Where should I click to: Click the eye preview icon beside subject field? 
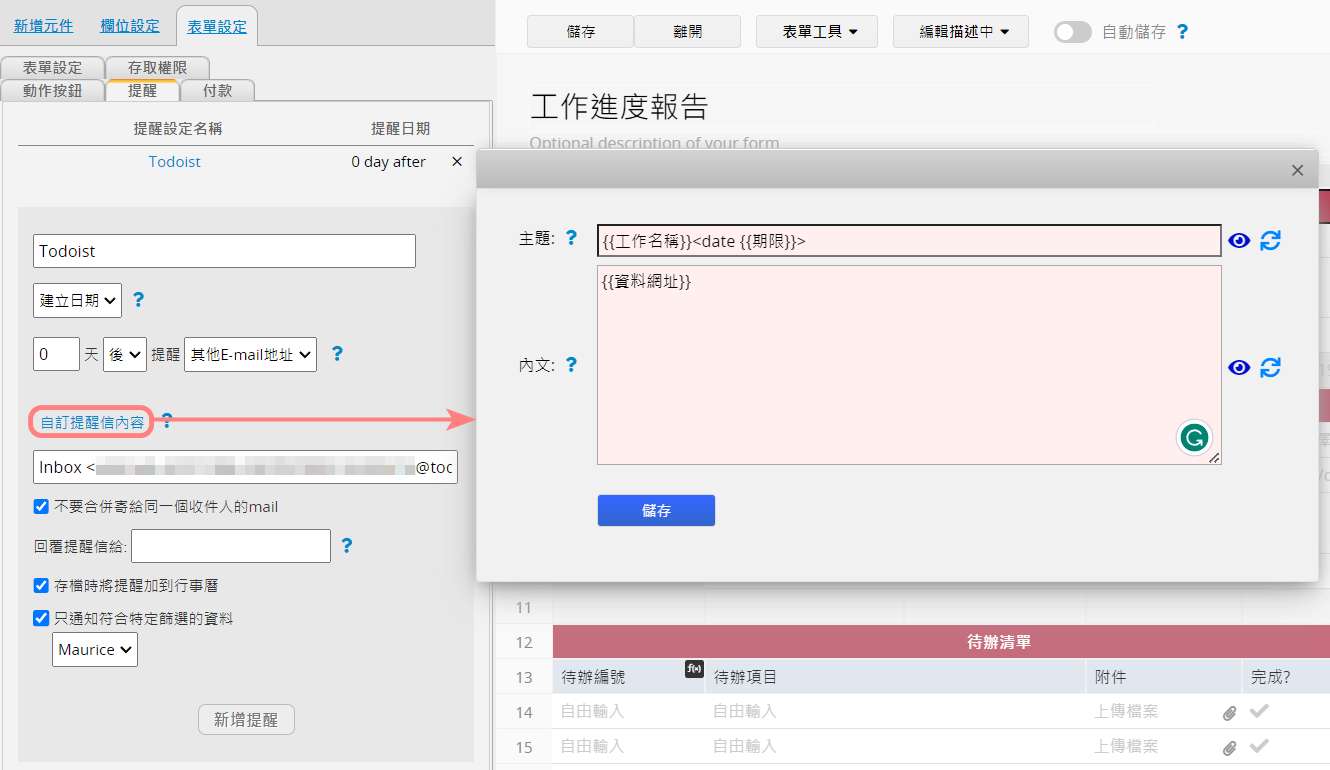pos(1239,240)
